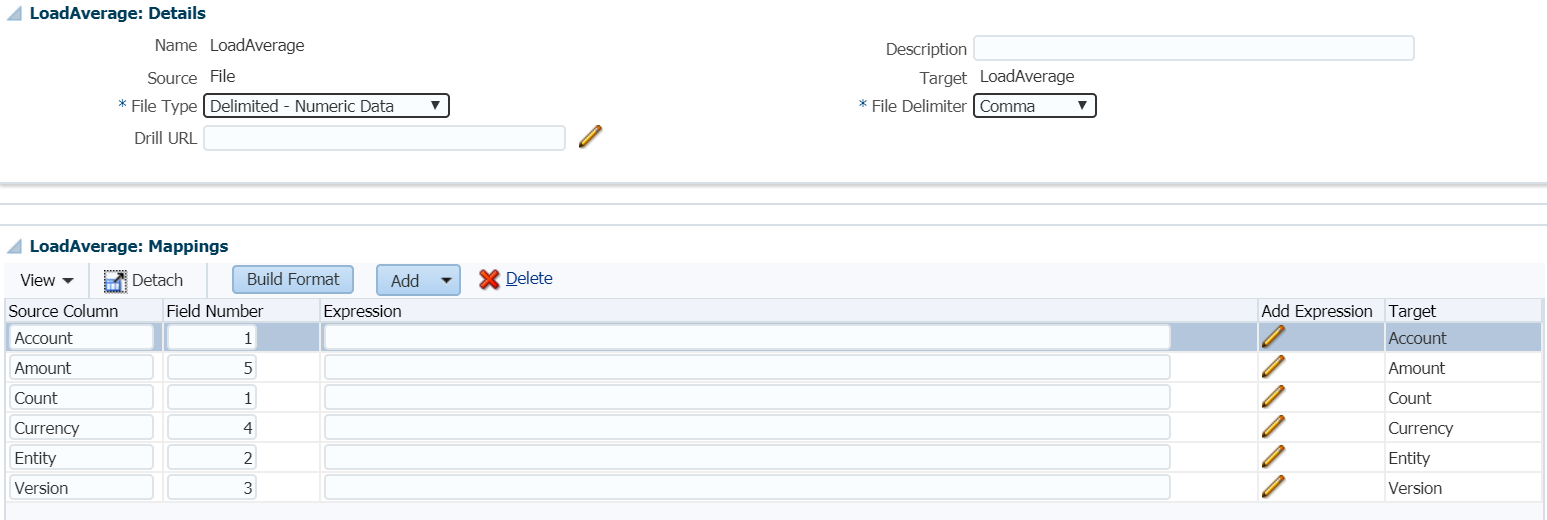The image size is (1547, 520).
Task: Add expression for the Entity row
Action: click(1273, 457)
